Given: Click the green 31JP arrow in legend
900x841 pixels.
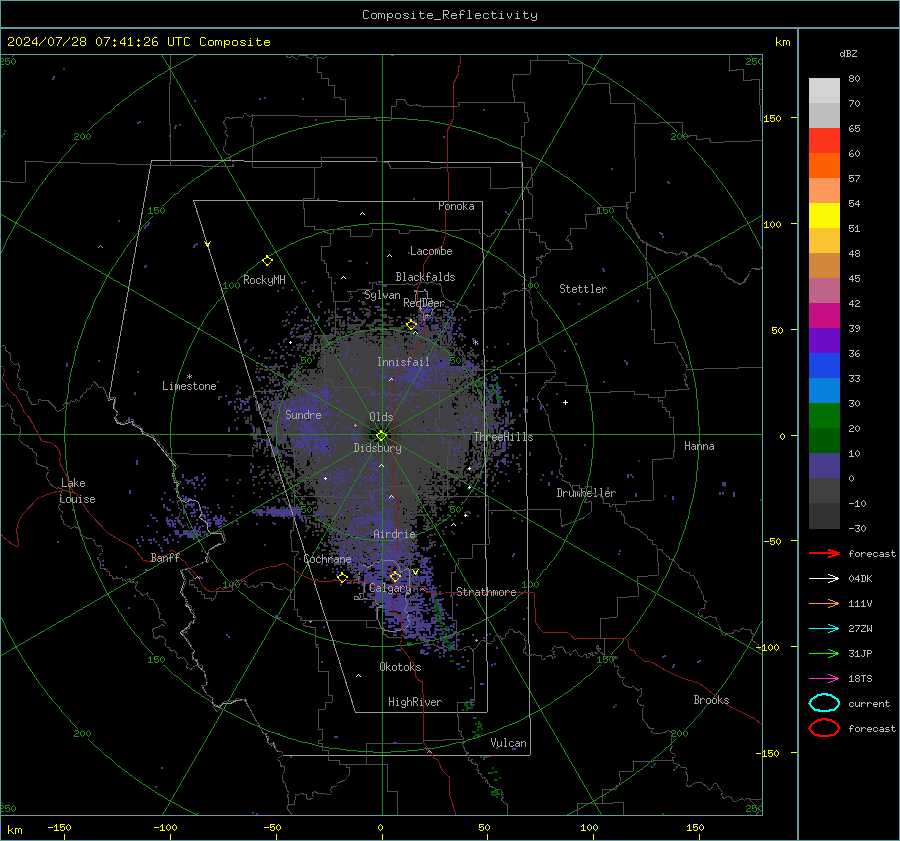Looking at the screenshot, I should click(824, 653).
